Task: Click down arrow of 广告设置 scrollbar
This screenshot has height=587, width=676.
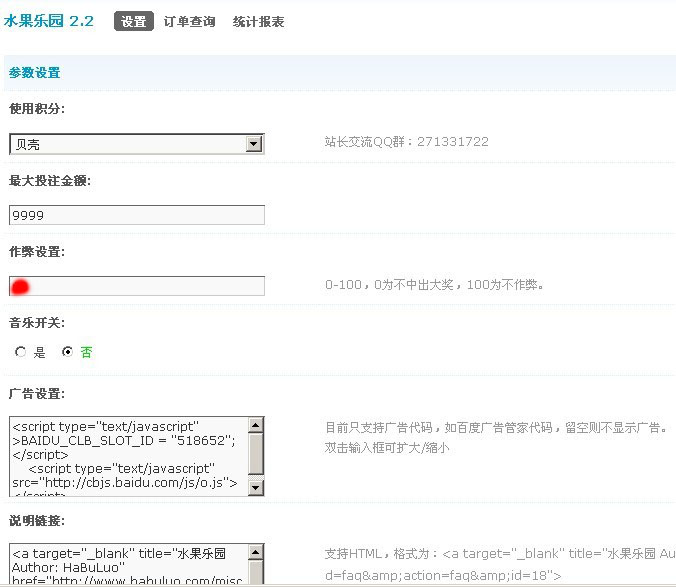Action: [256, 487]
